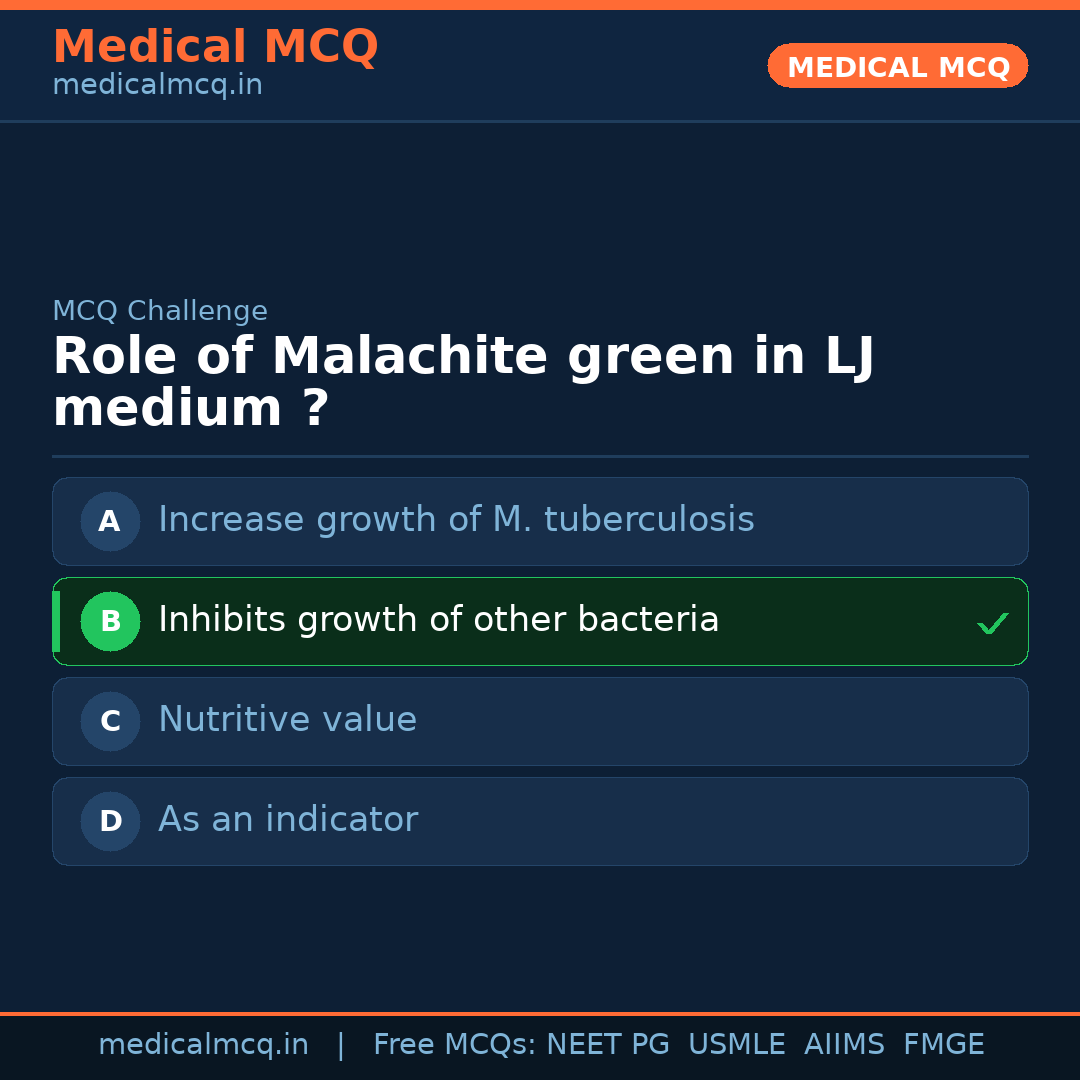1080x1080 pixels.
Task: Click the MCQ Challenge label
Action: pyautogui.click(x=160, y=311)
